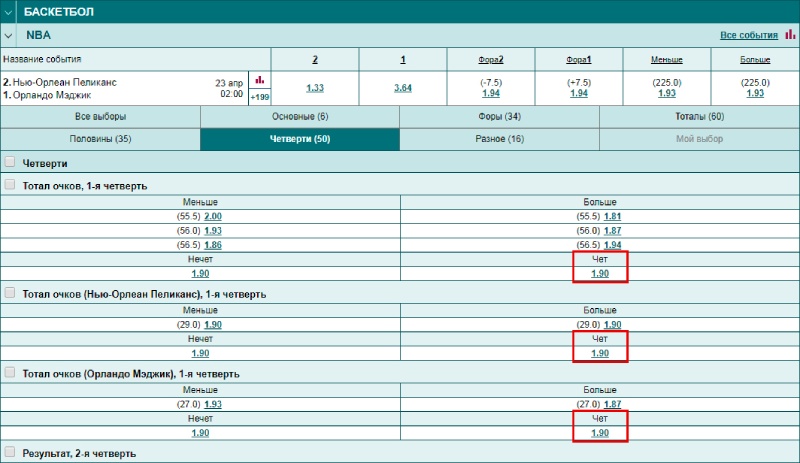Click the Больше column header link
The height and width of the screenshot is (463, 800).
[x=755, y=60]
